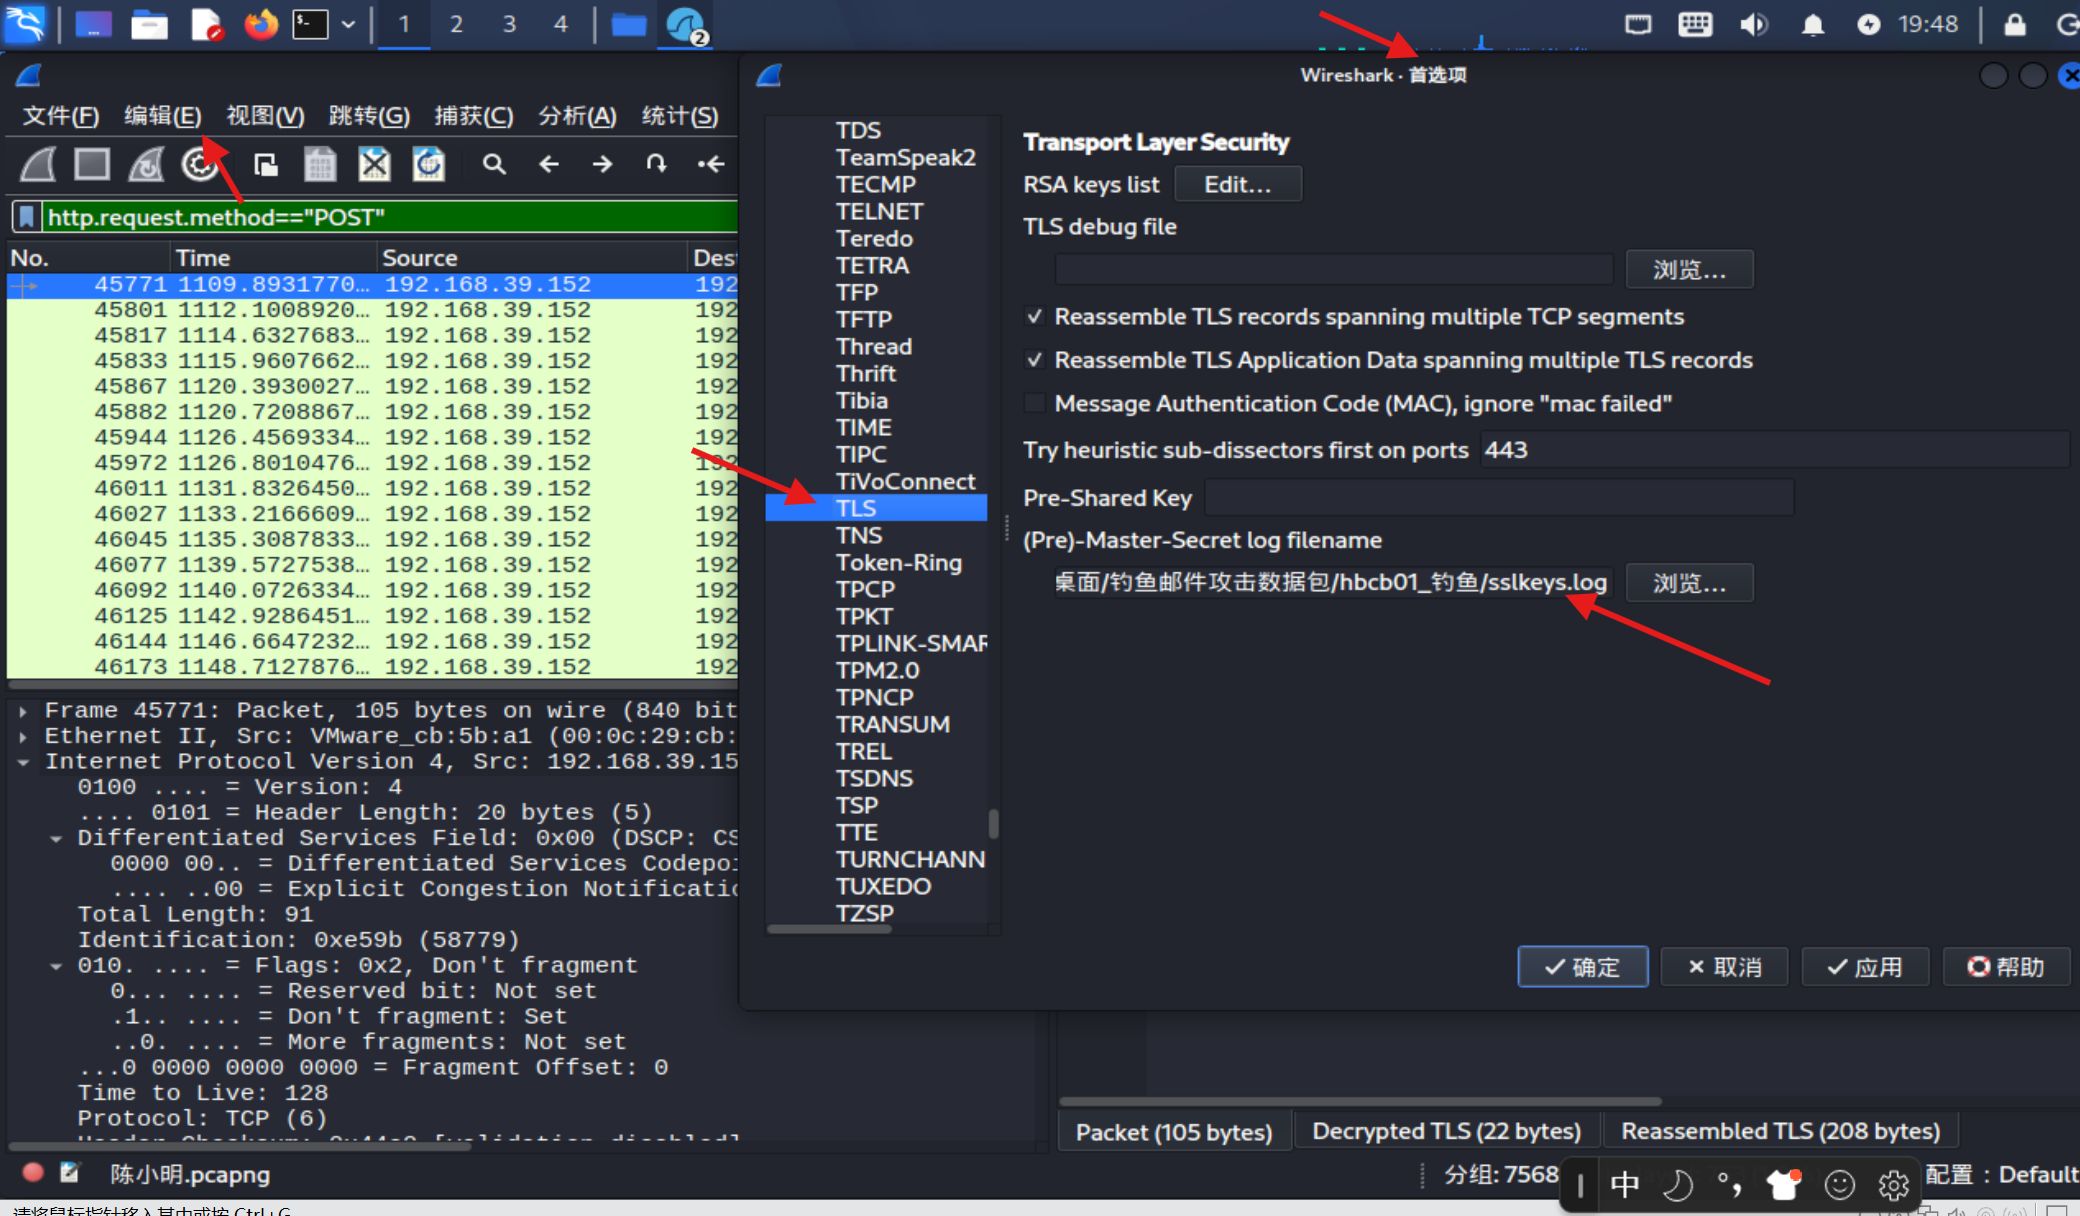The height and width of the screenshot is (1216, 2080).
Task: Select the TLS protocol in the preferences list
Action: [x=876, y=508]
